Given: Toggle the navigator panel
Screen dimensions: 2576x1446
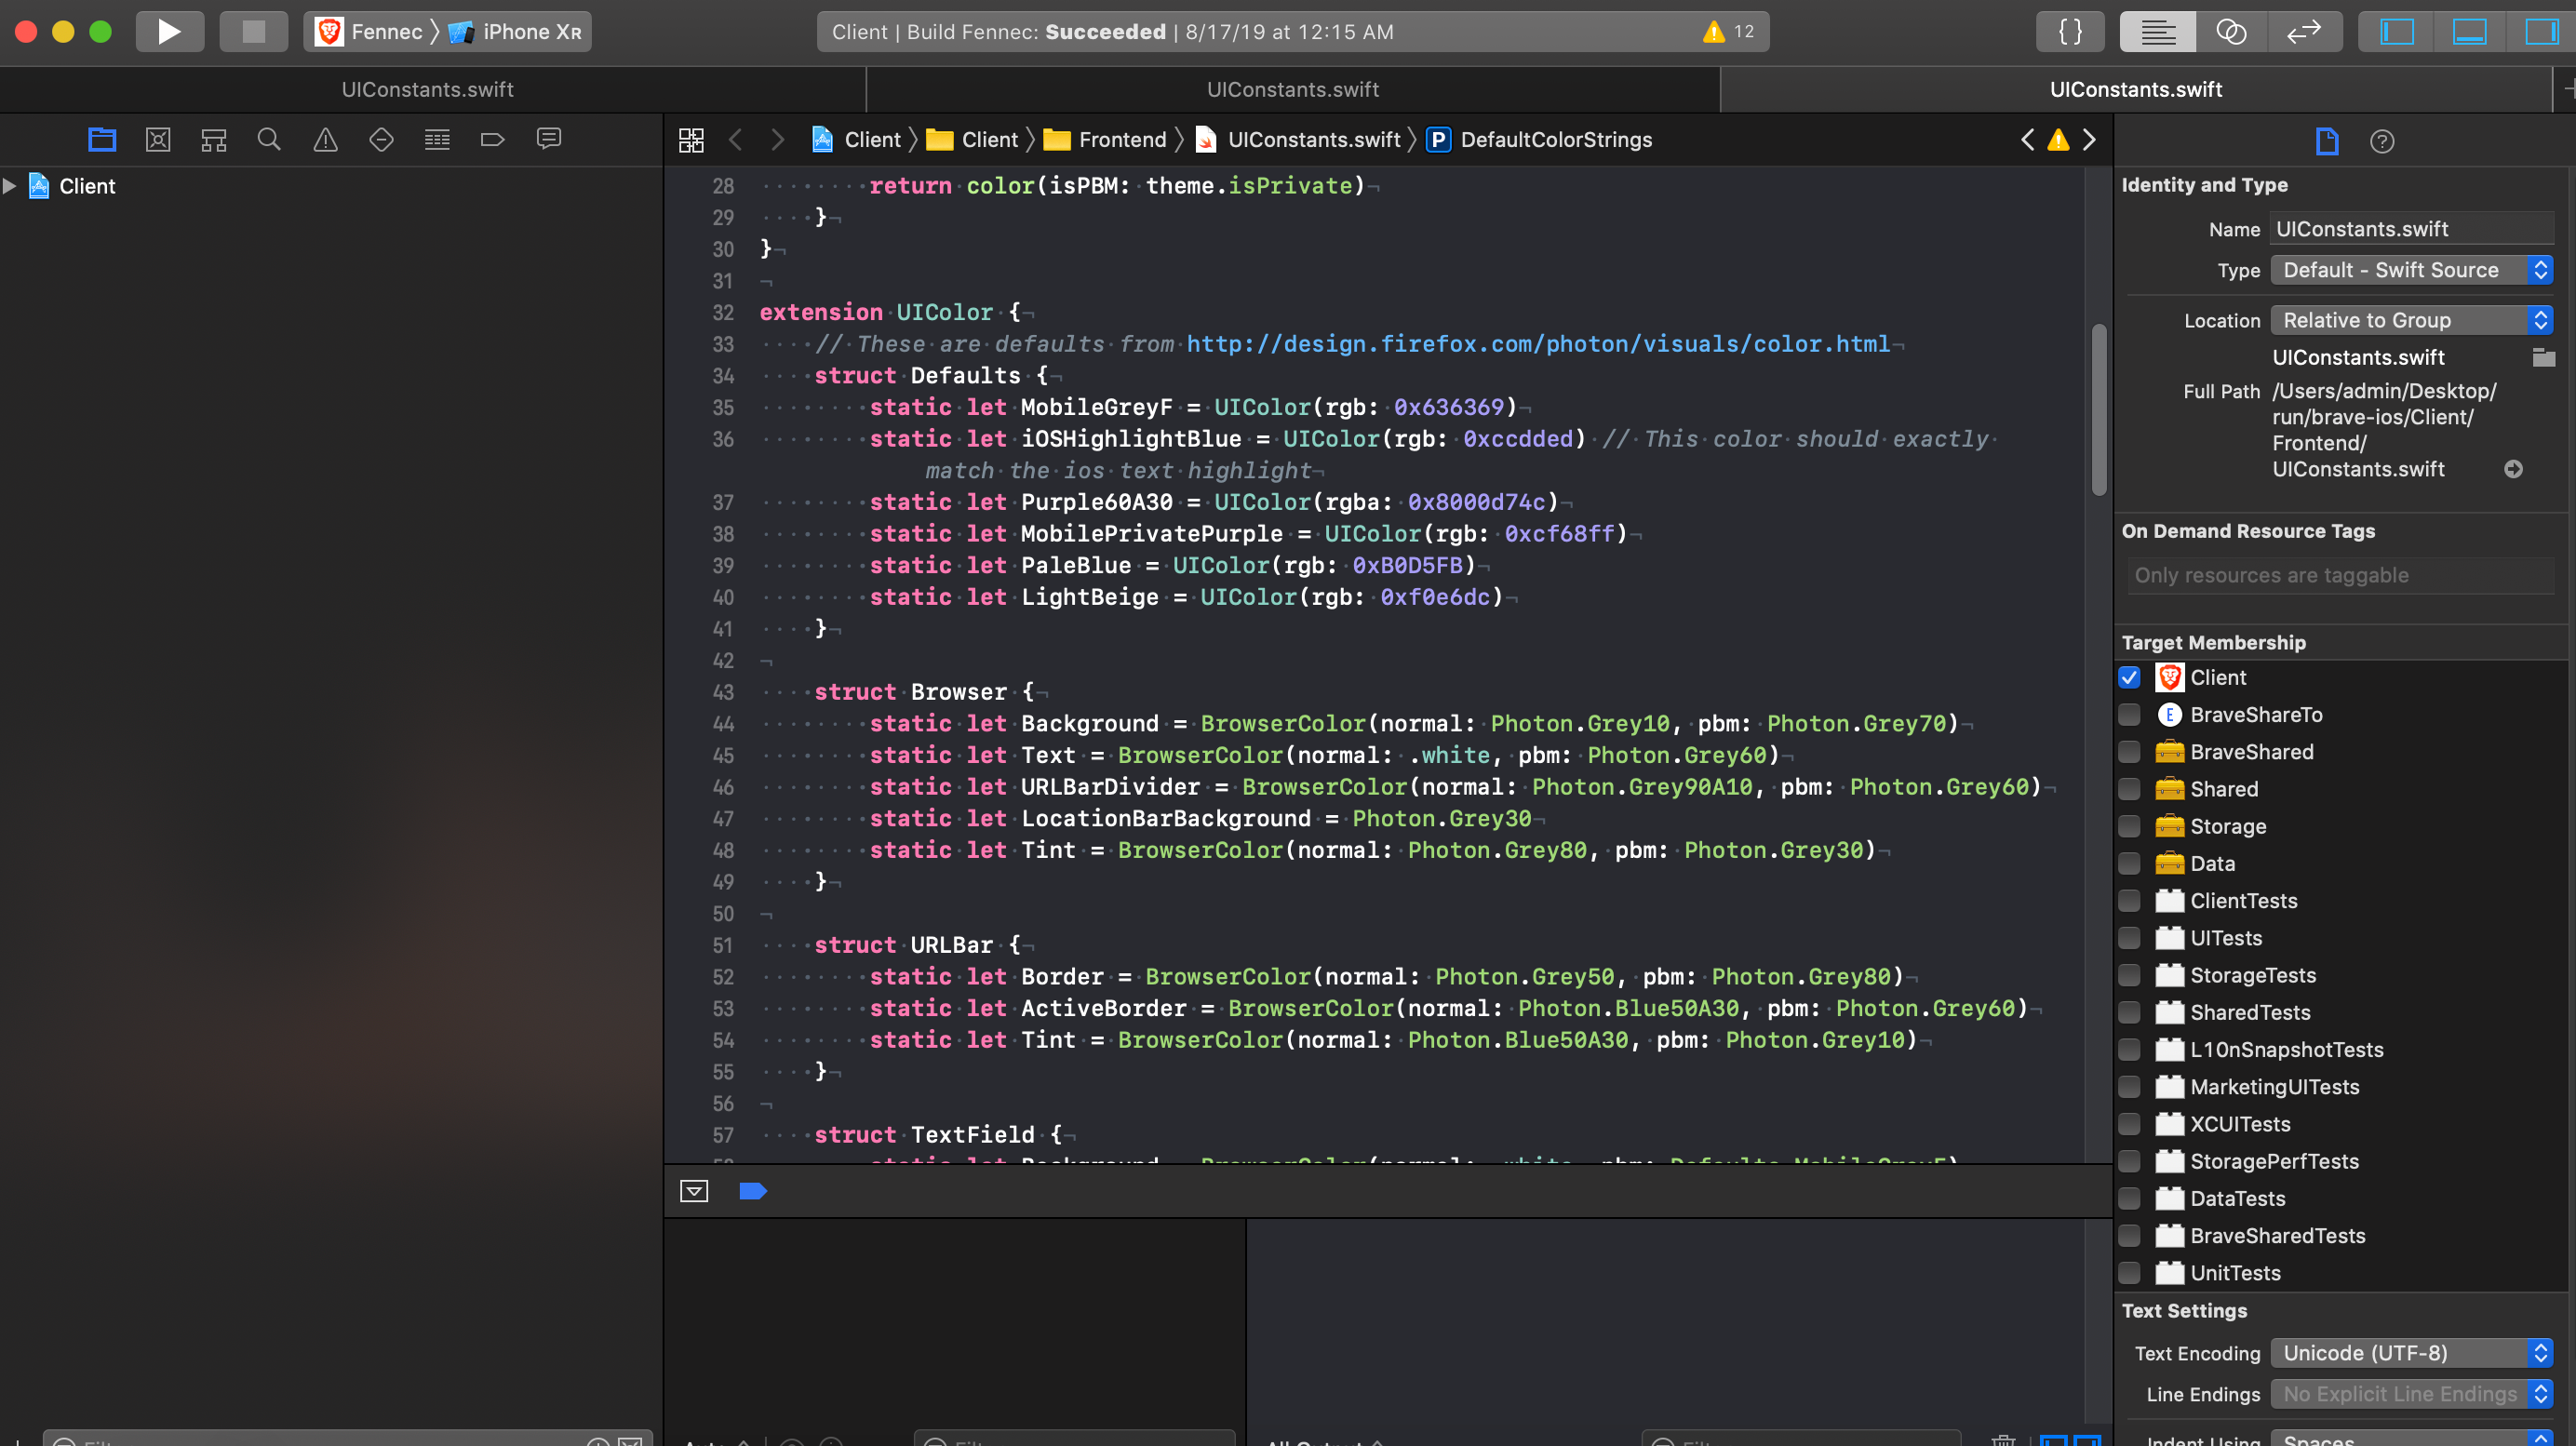Looking at the screenshot, I should 2396,31.
